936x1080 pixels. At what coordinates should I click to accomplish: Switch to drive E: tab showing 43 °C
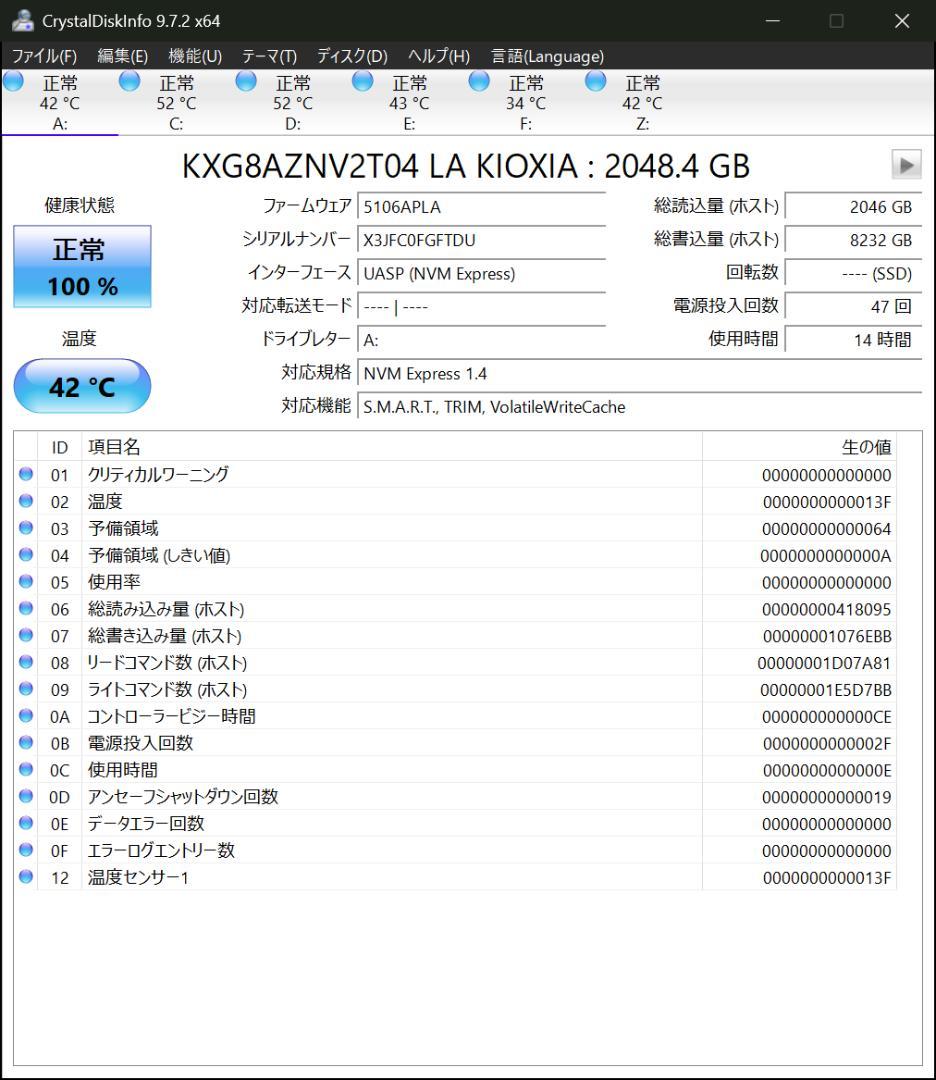tap(409, 102)
